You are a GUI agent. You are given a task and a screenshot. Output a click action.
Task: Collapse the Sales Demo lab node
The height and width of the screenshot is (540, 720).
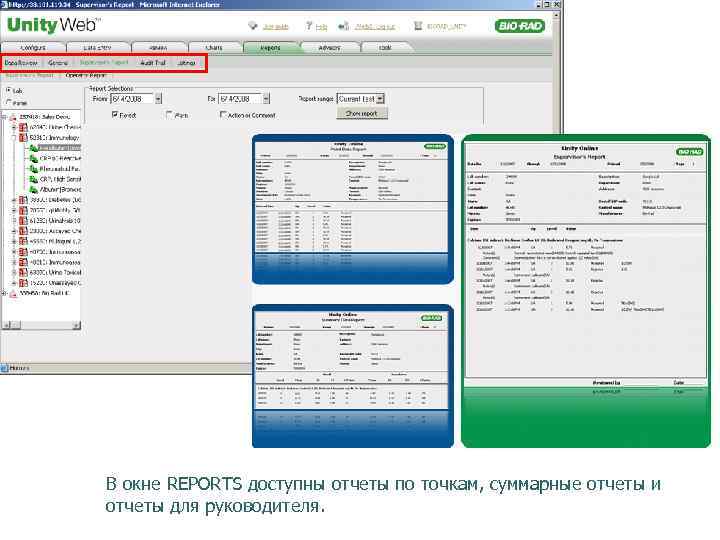coord(4,117)
